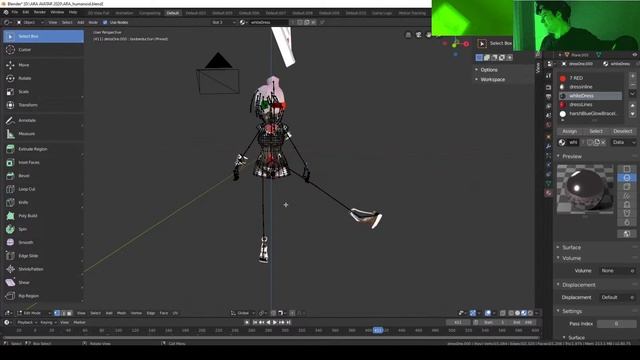Switch to solid viewport shading
The width and height of the screenshot is (640, 360).
point(518,313)
